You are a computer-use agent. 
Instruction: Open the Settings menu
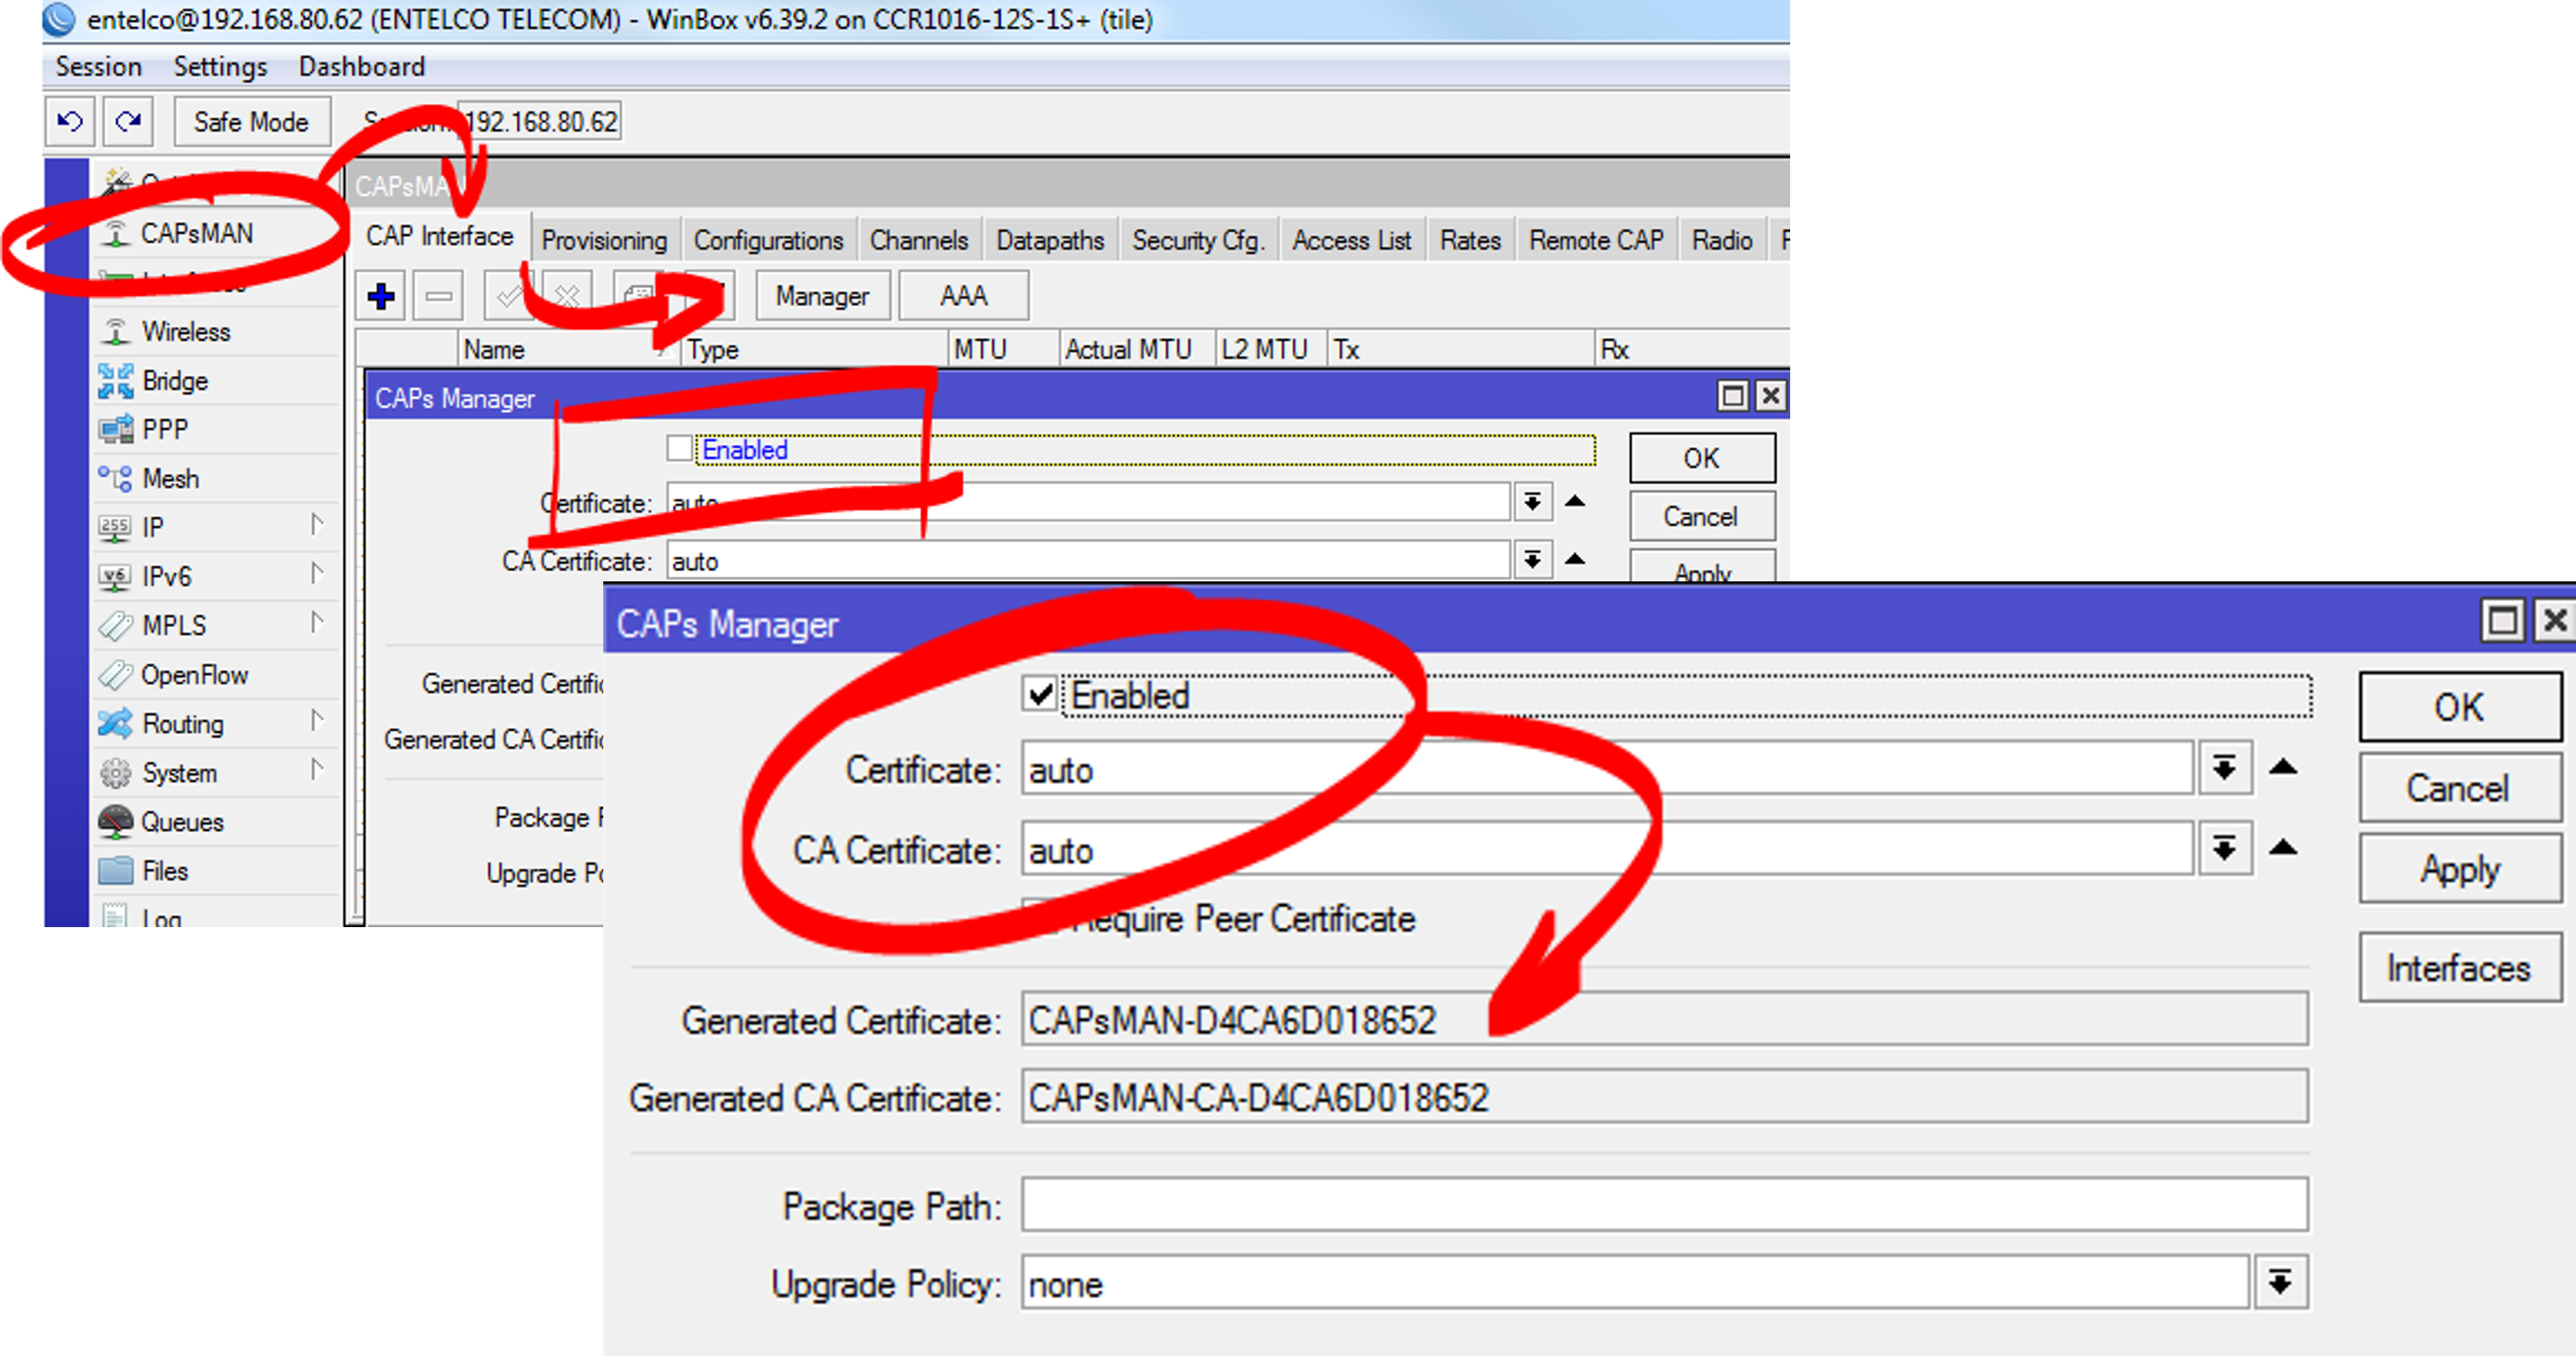(220, 67)
